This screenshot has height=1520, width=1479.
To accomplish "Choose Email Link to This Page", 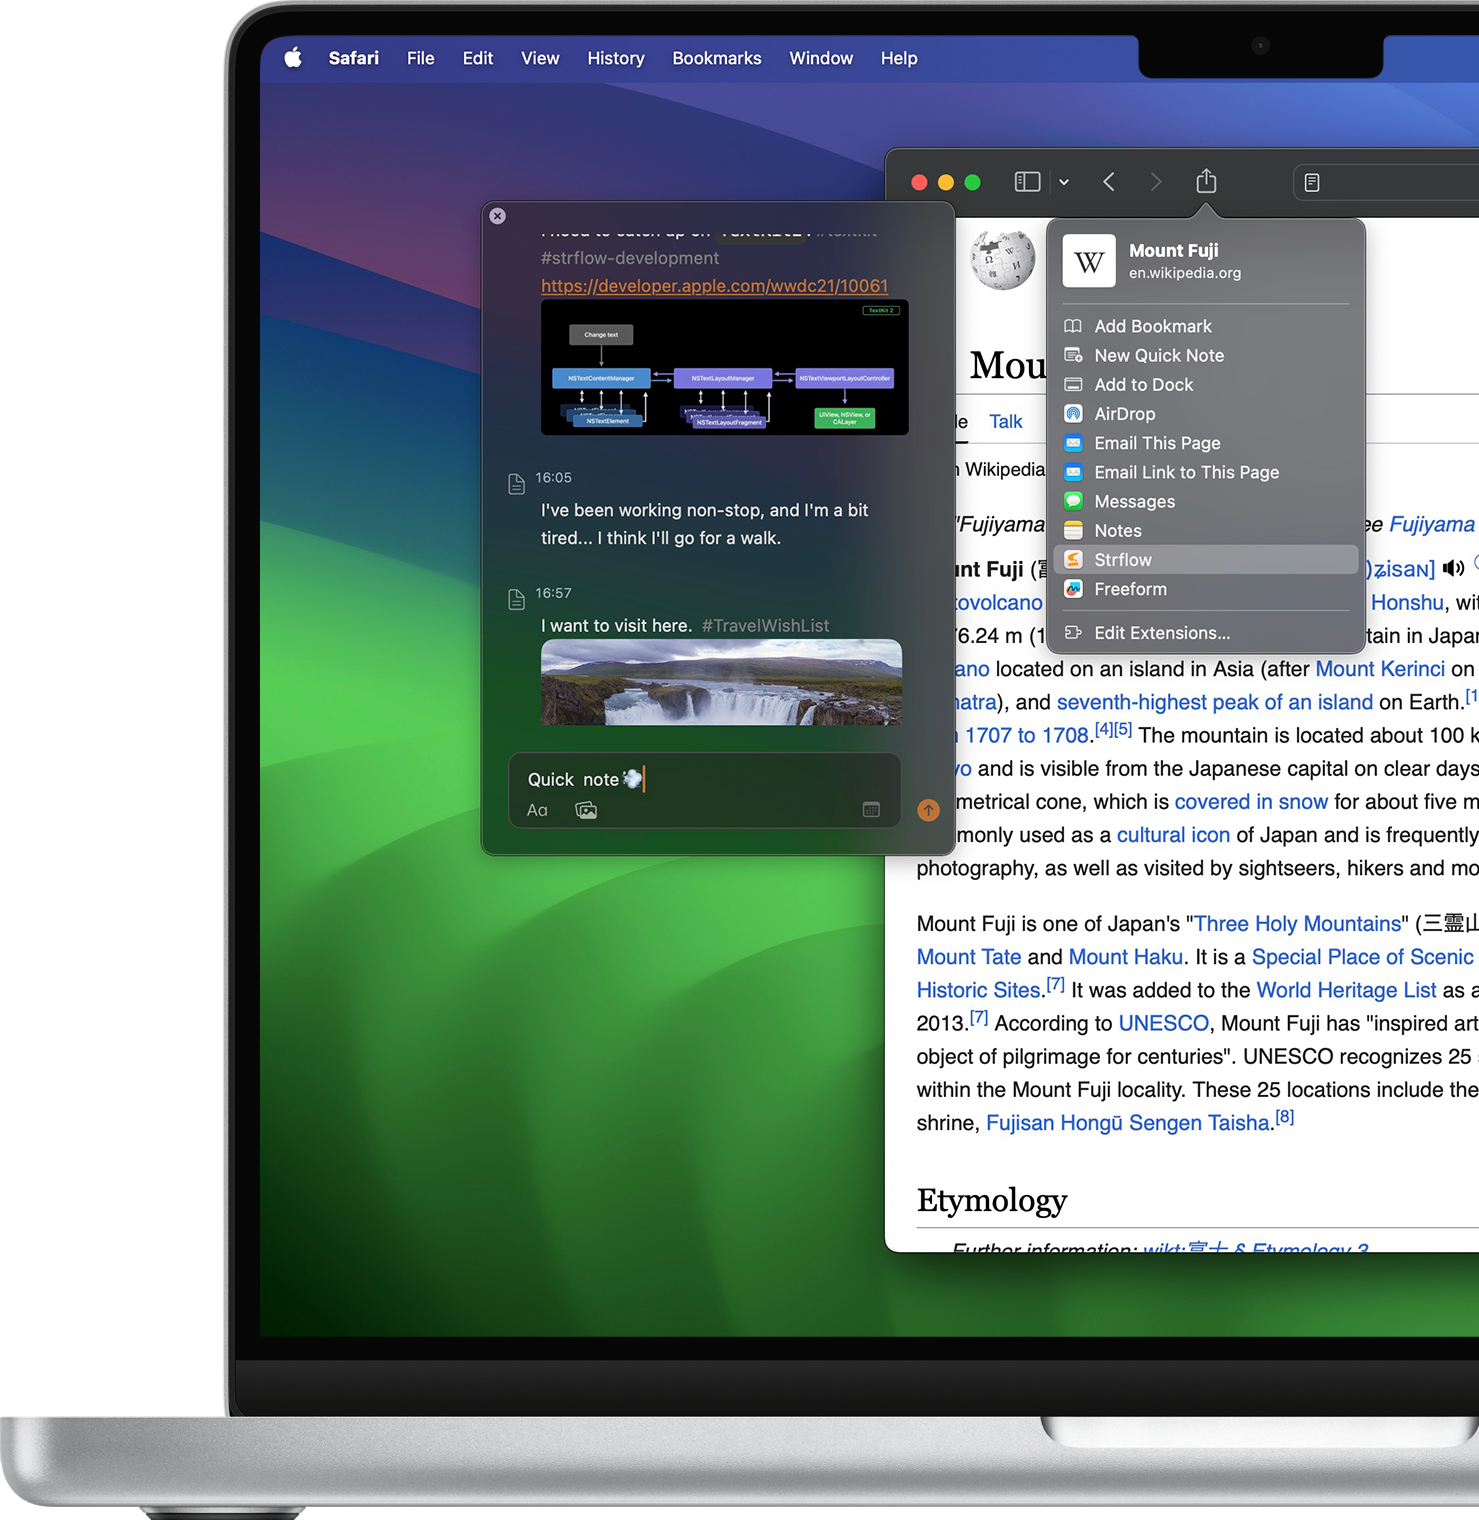I will pyautogui.click(x=1206, y=472).
